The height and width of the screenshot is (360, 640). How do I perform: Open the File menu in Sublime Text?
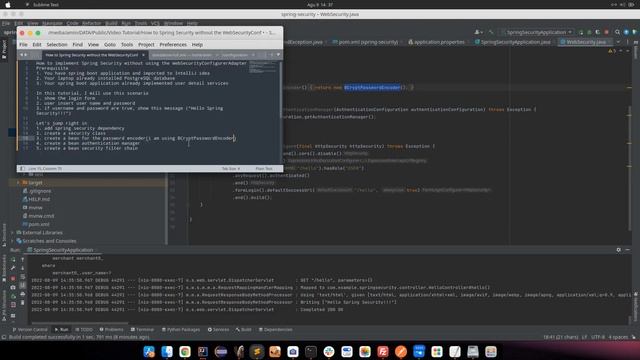pos(23,44)
